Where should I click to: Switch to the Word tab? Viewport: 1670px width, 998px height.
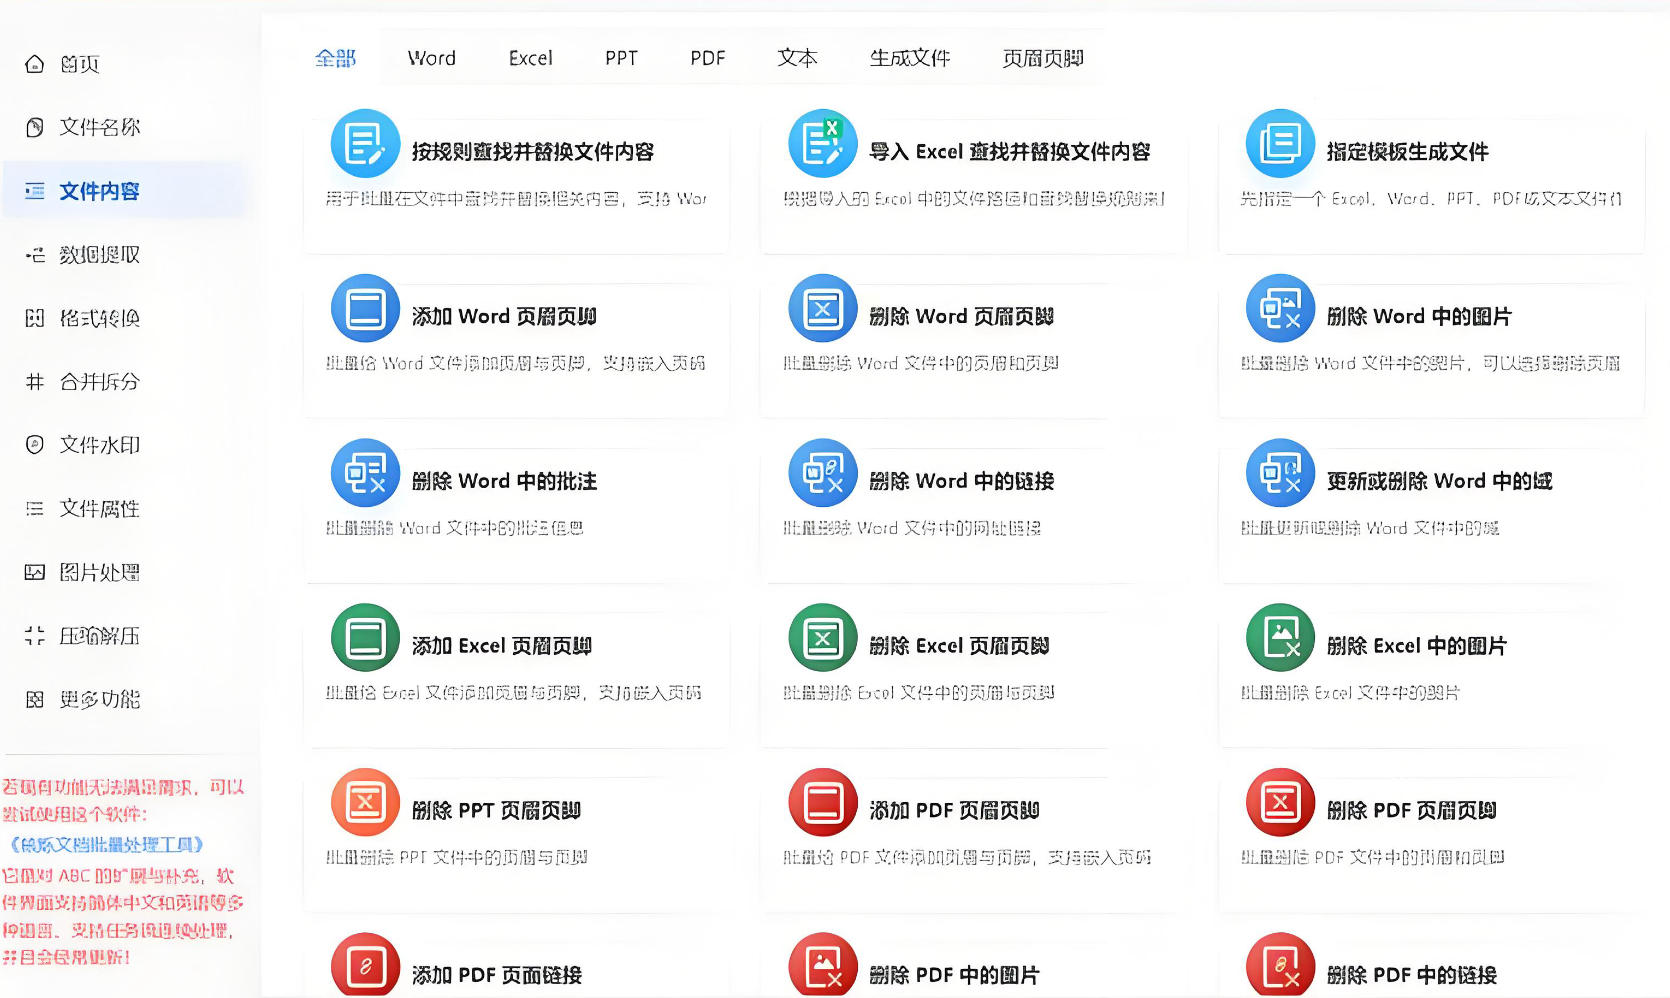pos(432,58)
